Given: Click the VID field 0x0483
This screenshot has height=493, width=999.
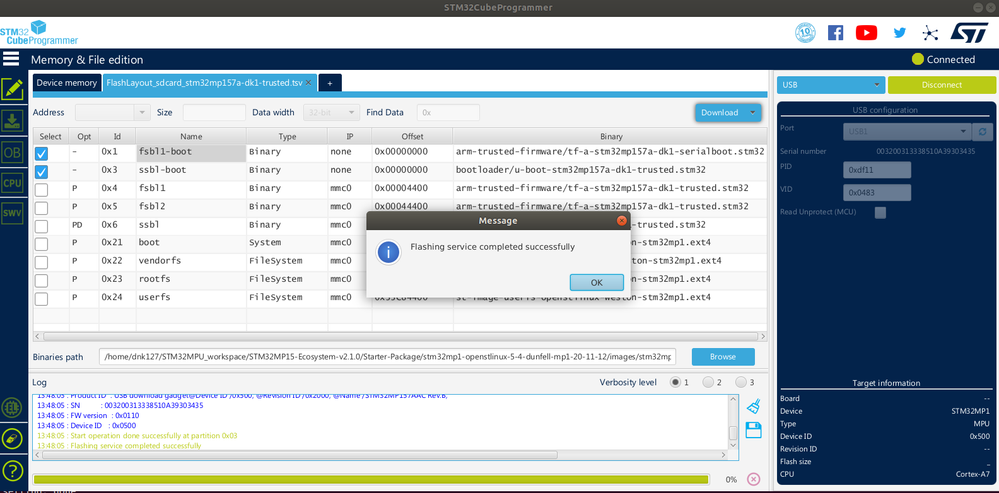Looking at the screenshot, I should point(877,192).
